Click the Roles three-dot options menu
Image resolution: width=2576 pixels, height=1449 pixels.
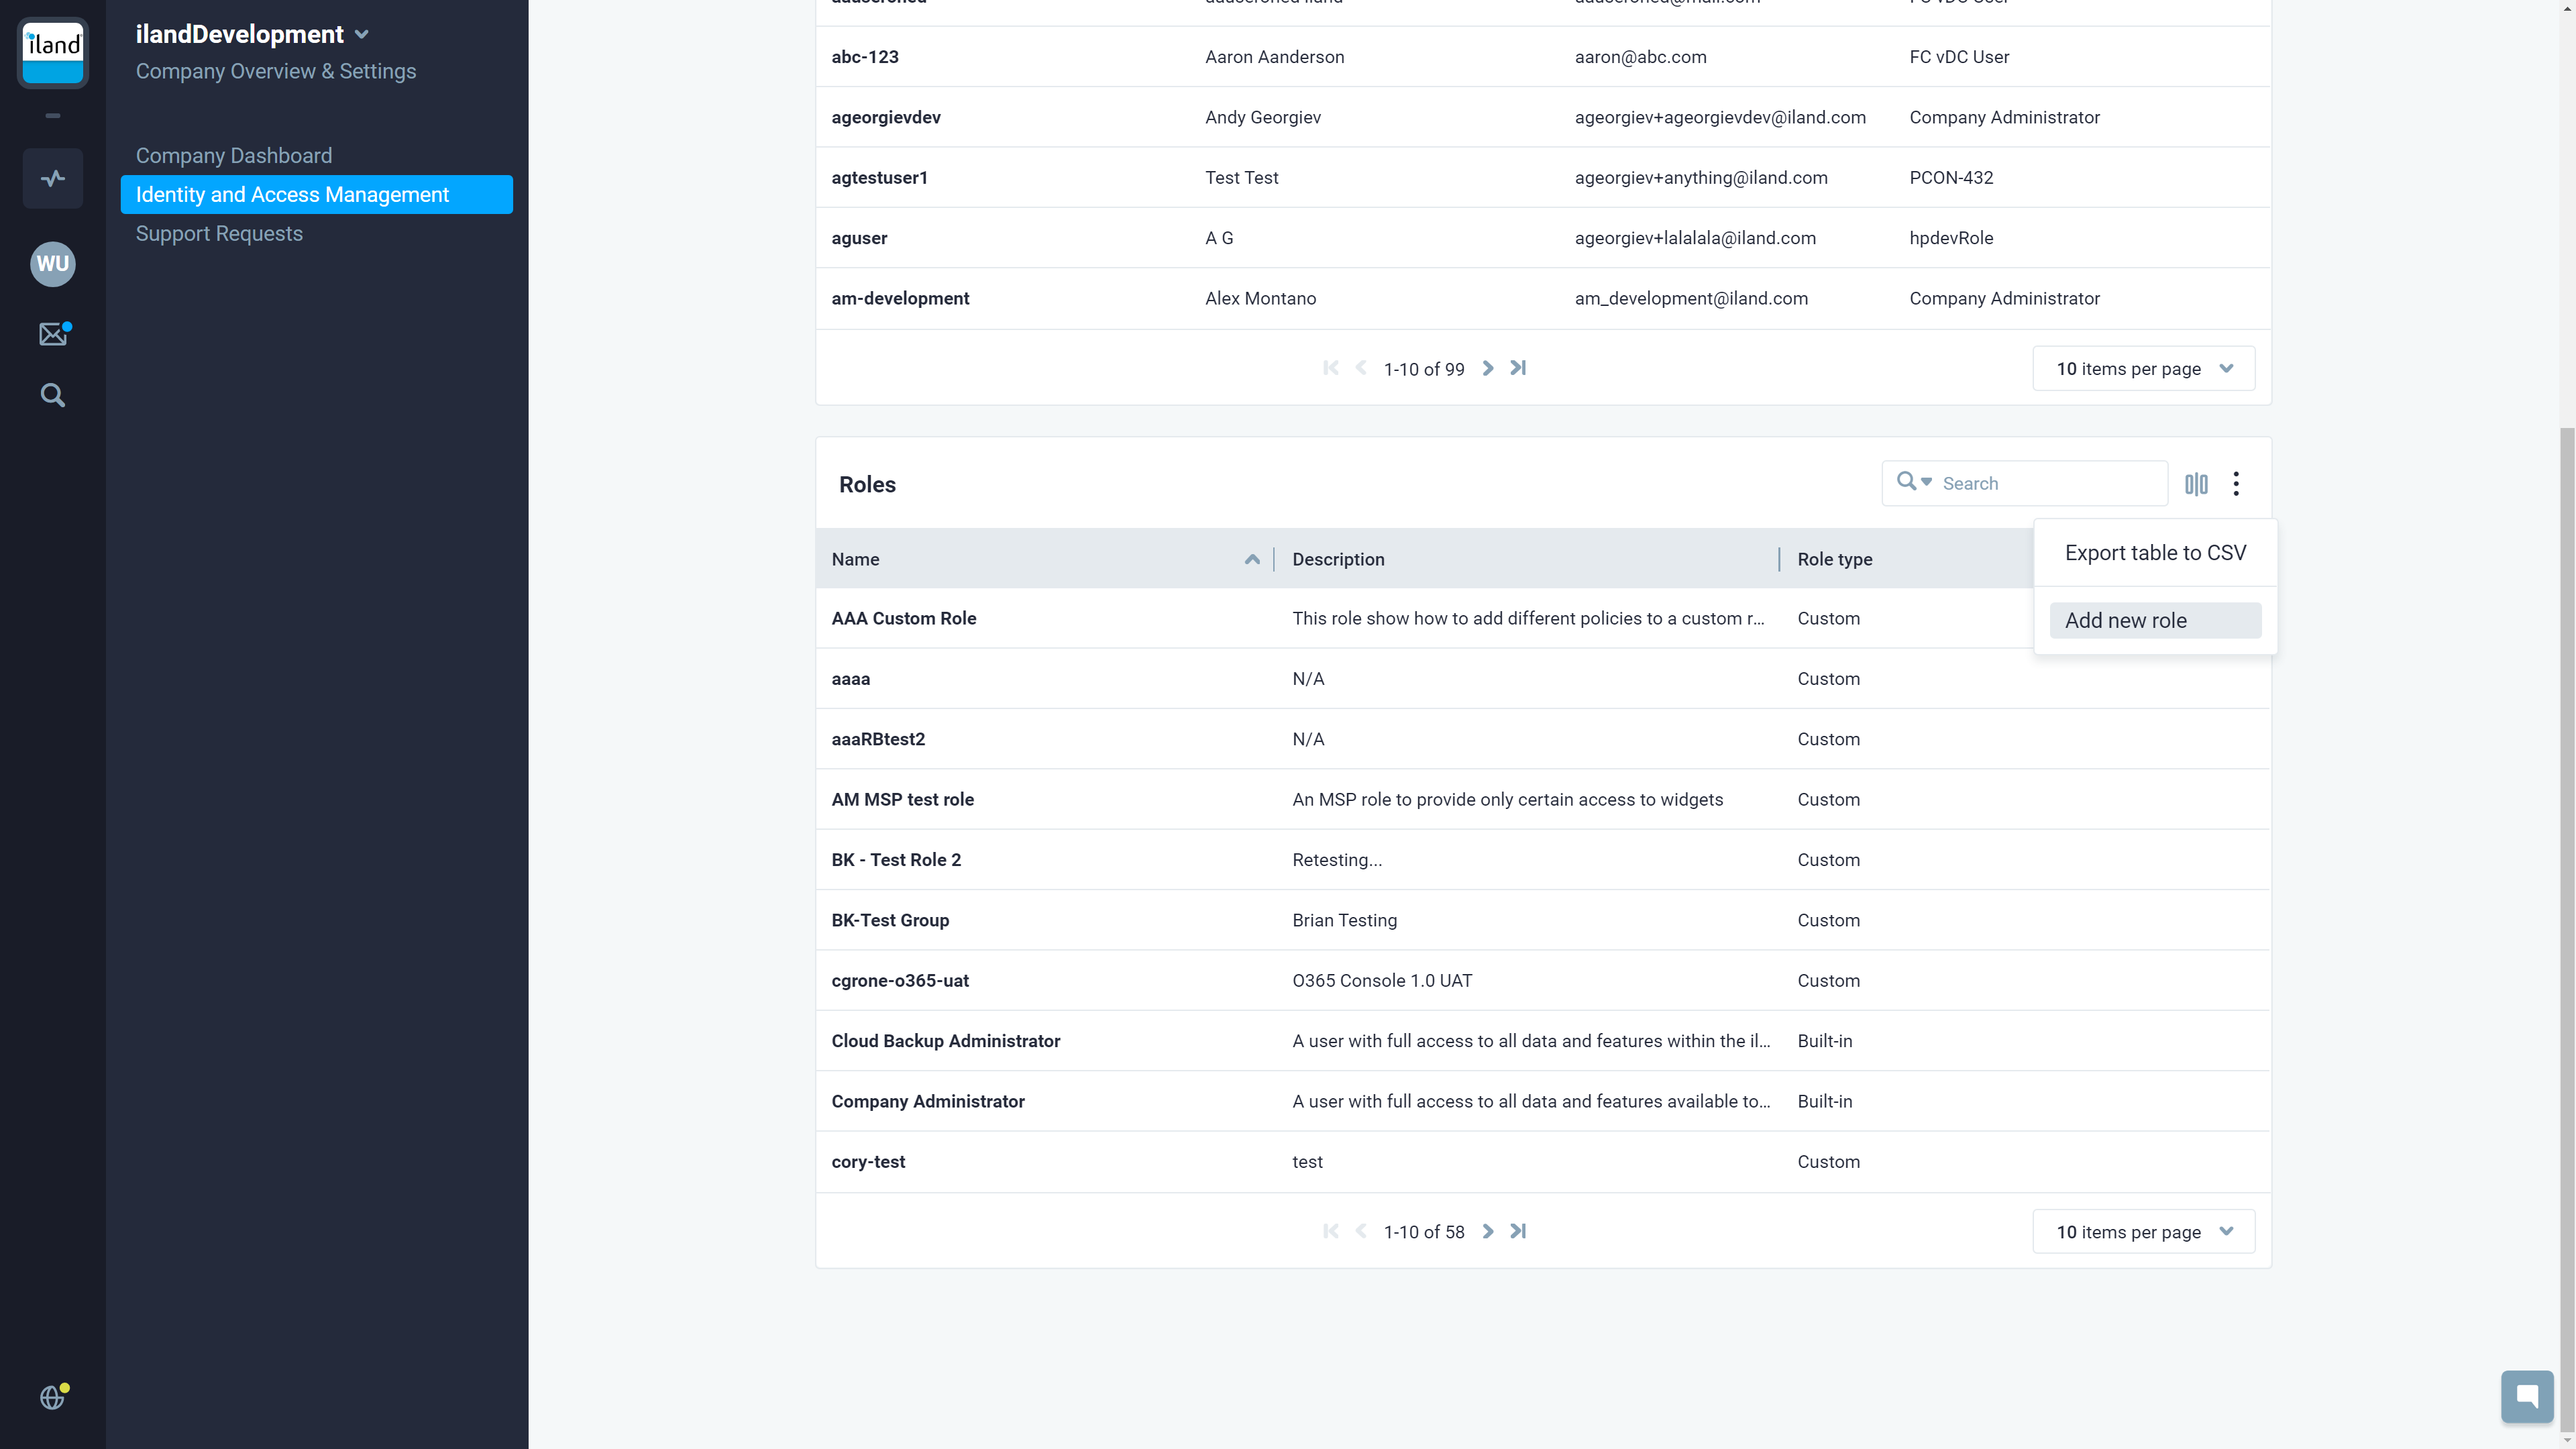2236,484
